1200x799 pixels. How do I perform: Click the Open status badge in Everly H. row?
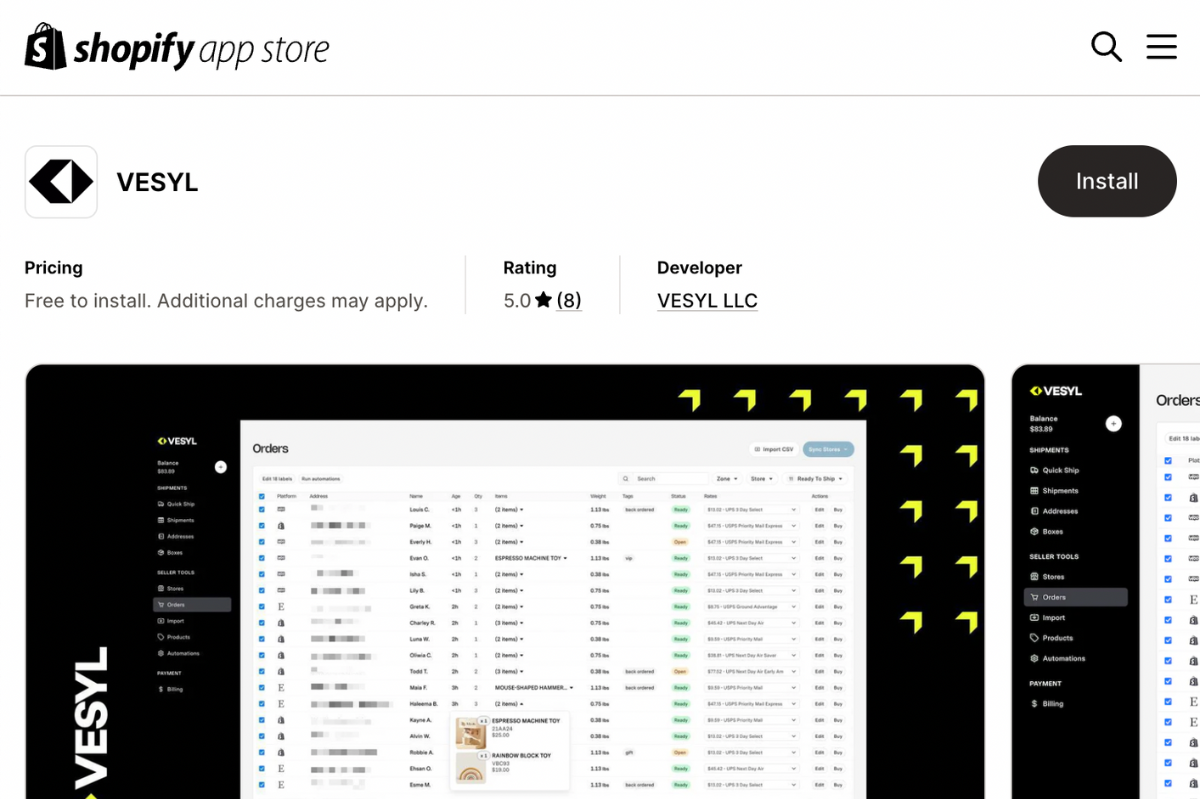(x=681, y=542)
